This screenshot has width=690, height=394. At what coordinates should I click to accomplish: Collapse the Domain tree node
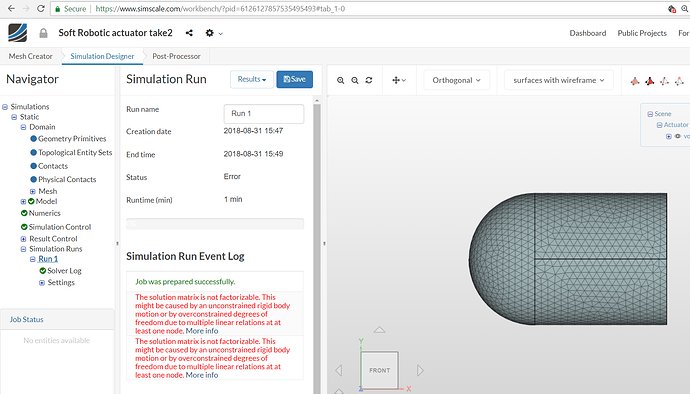pos(23,127)
